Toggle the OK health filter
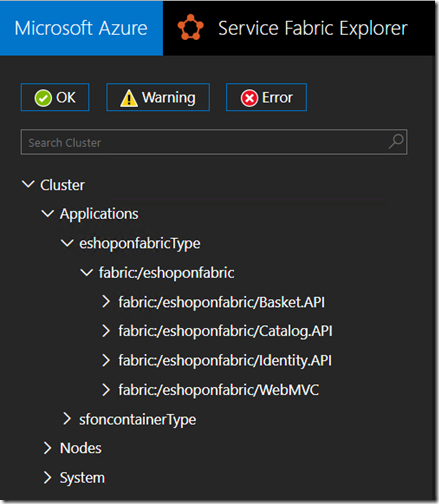 [x=55, y=97]
